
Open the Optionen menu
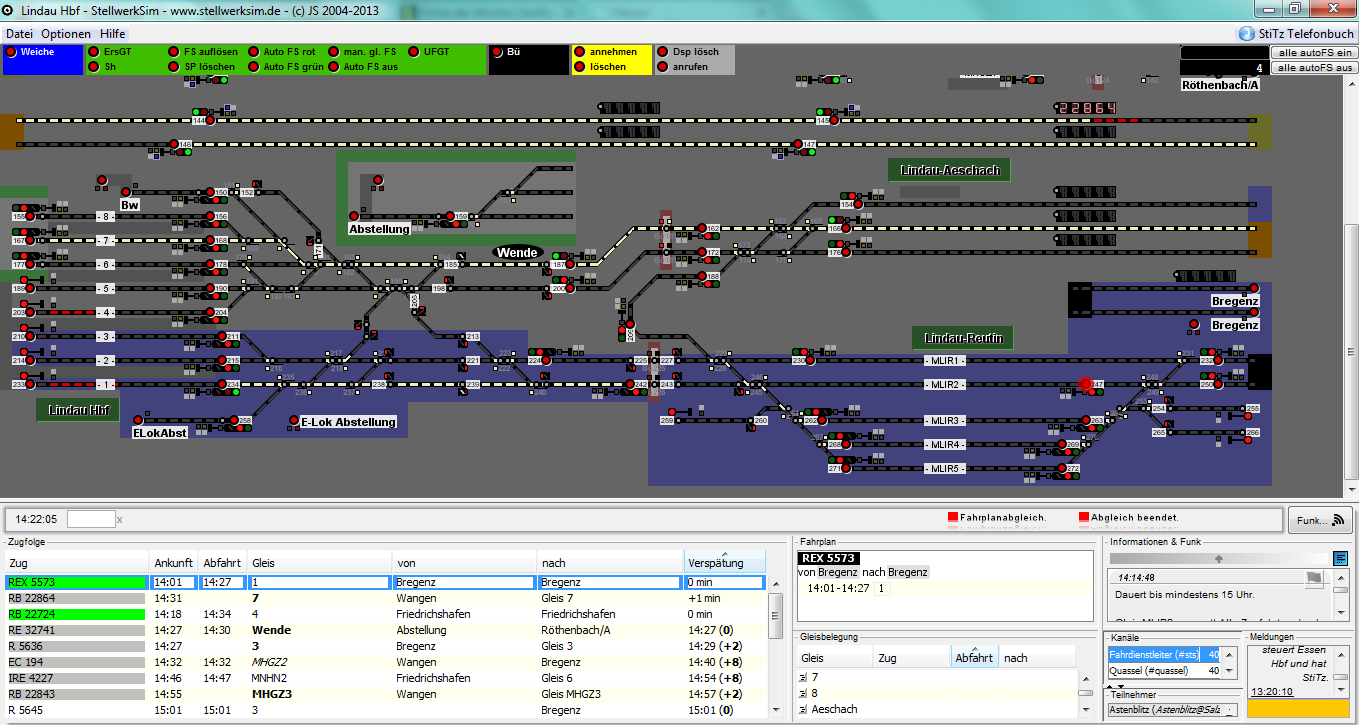(66, 33)
